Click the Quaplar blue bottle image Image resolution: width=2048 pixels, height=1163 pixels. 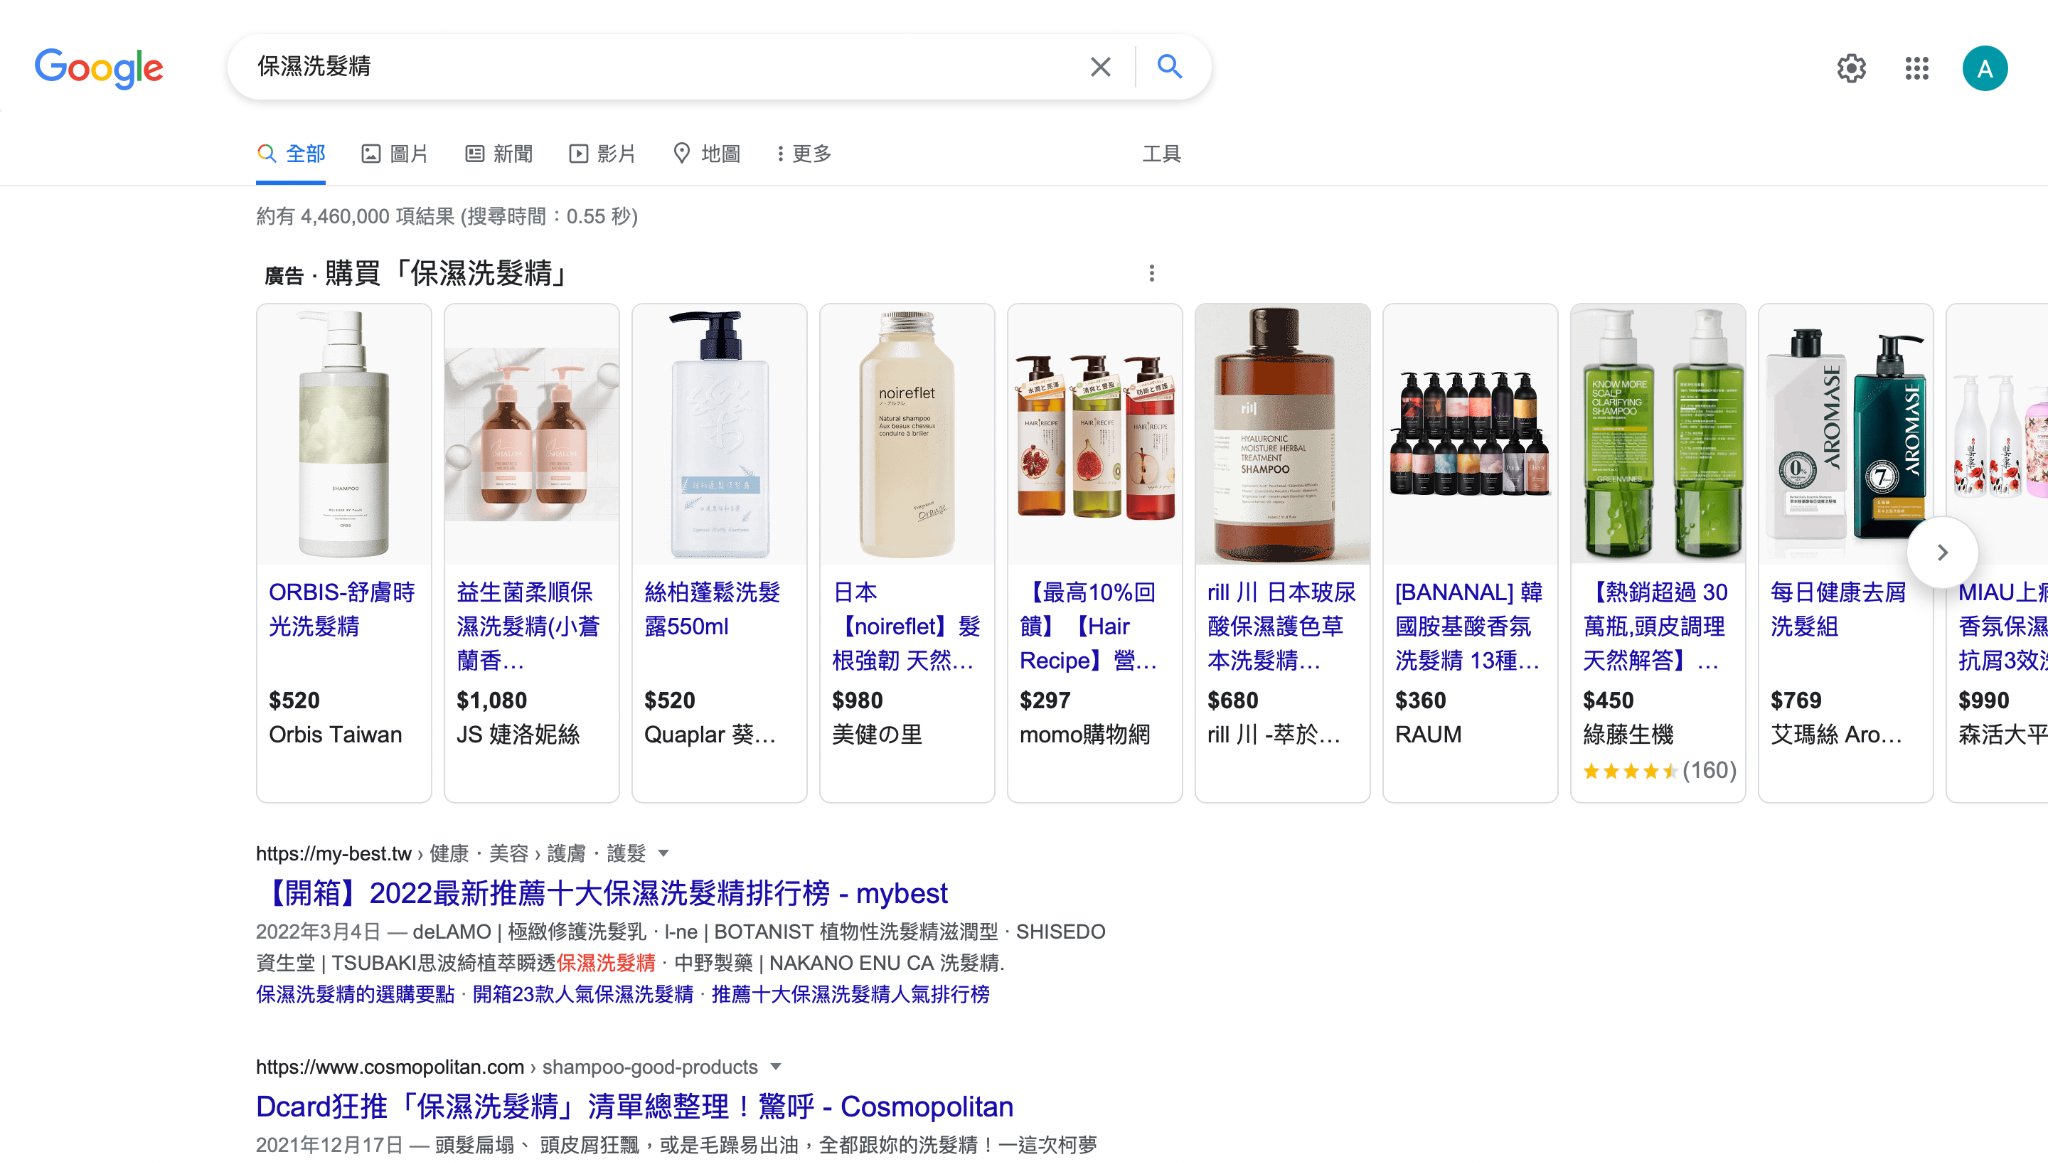coord(720,434)
